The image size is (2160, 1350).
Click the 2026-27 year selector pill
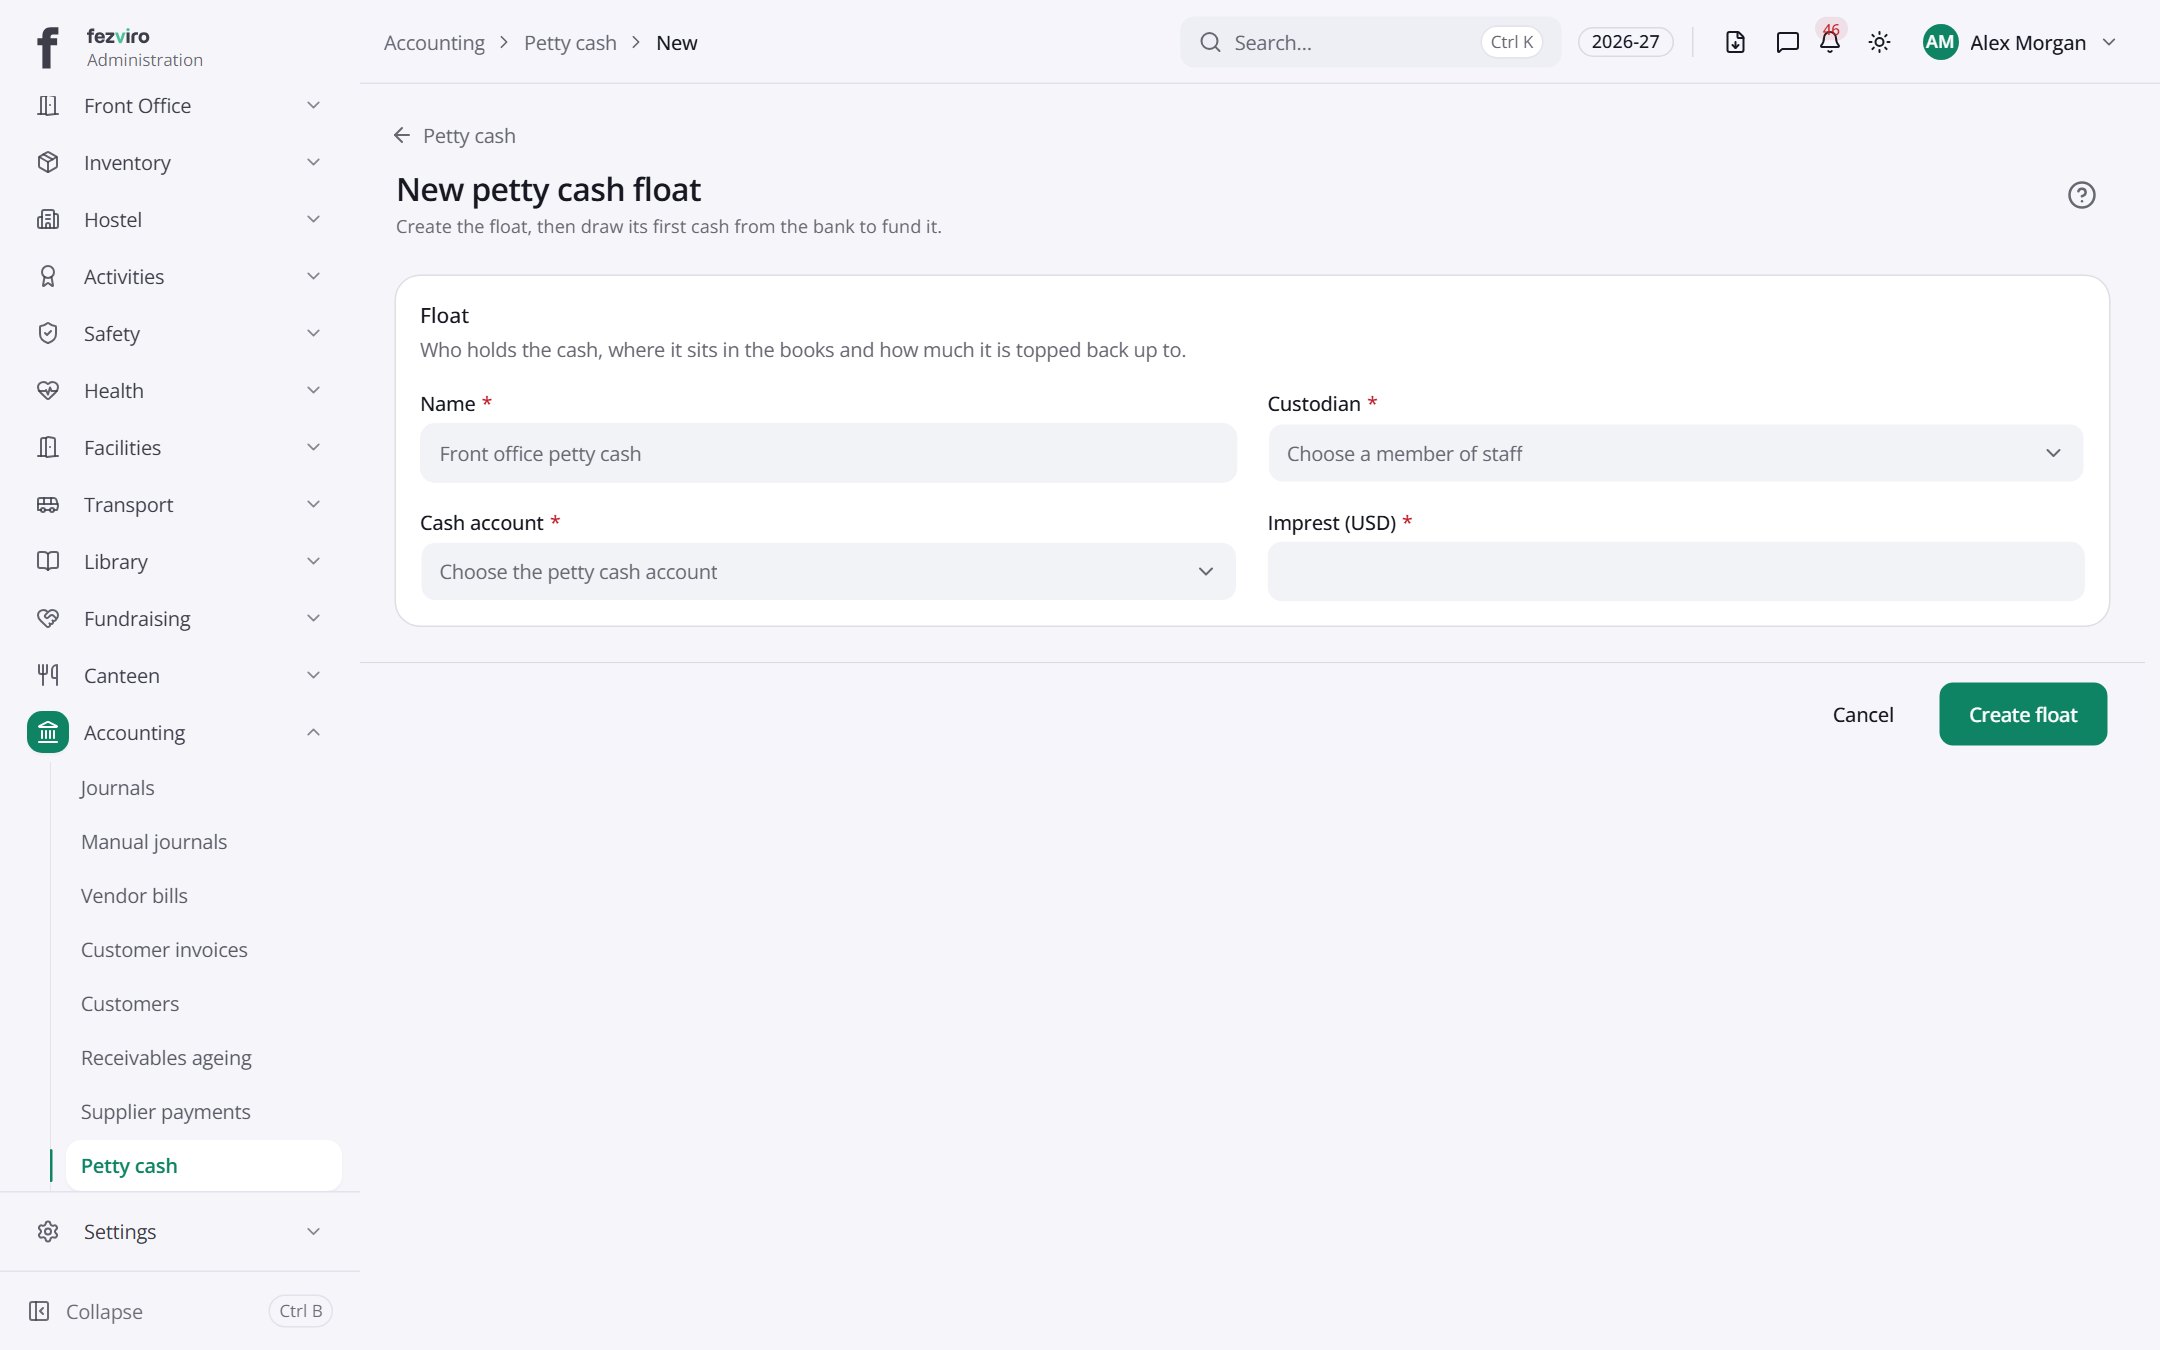click(x=1625, y=42)
